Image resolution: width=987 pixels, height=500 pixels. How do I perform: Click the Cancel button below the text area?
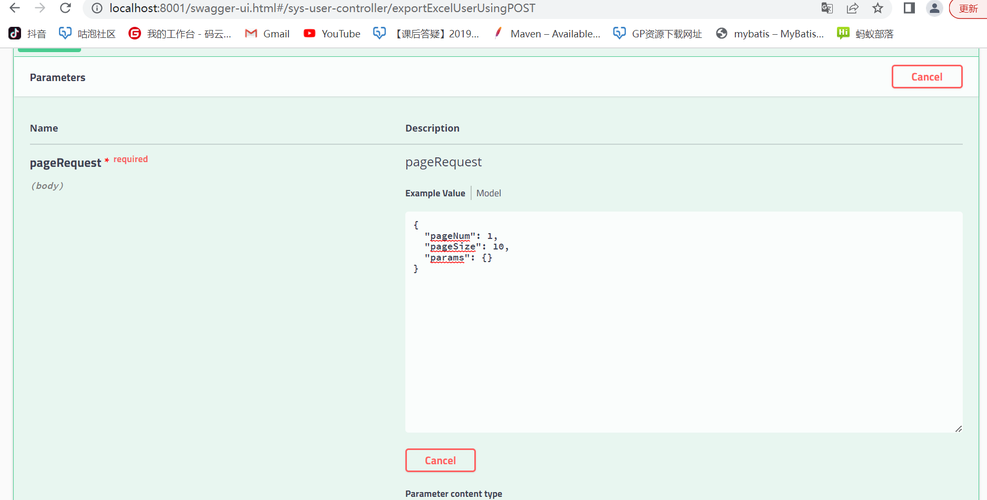tap(440, 460)
